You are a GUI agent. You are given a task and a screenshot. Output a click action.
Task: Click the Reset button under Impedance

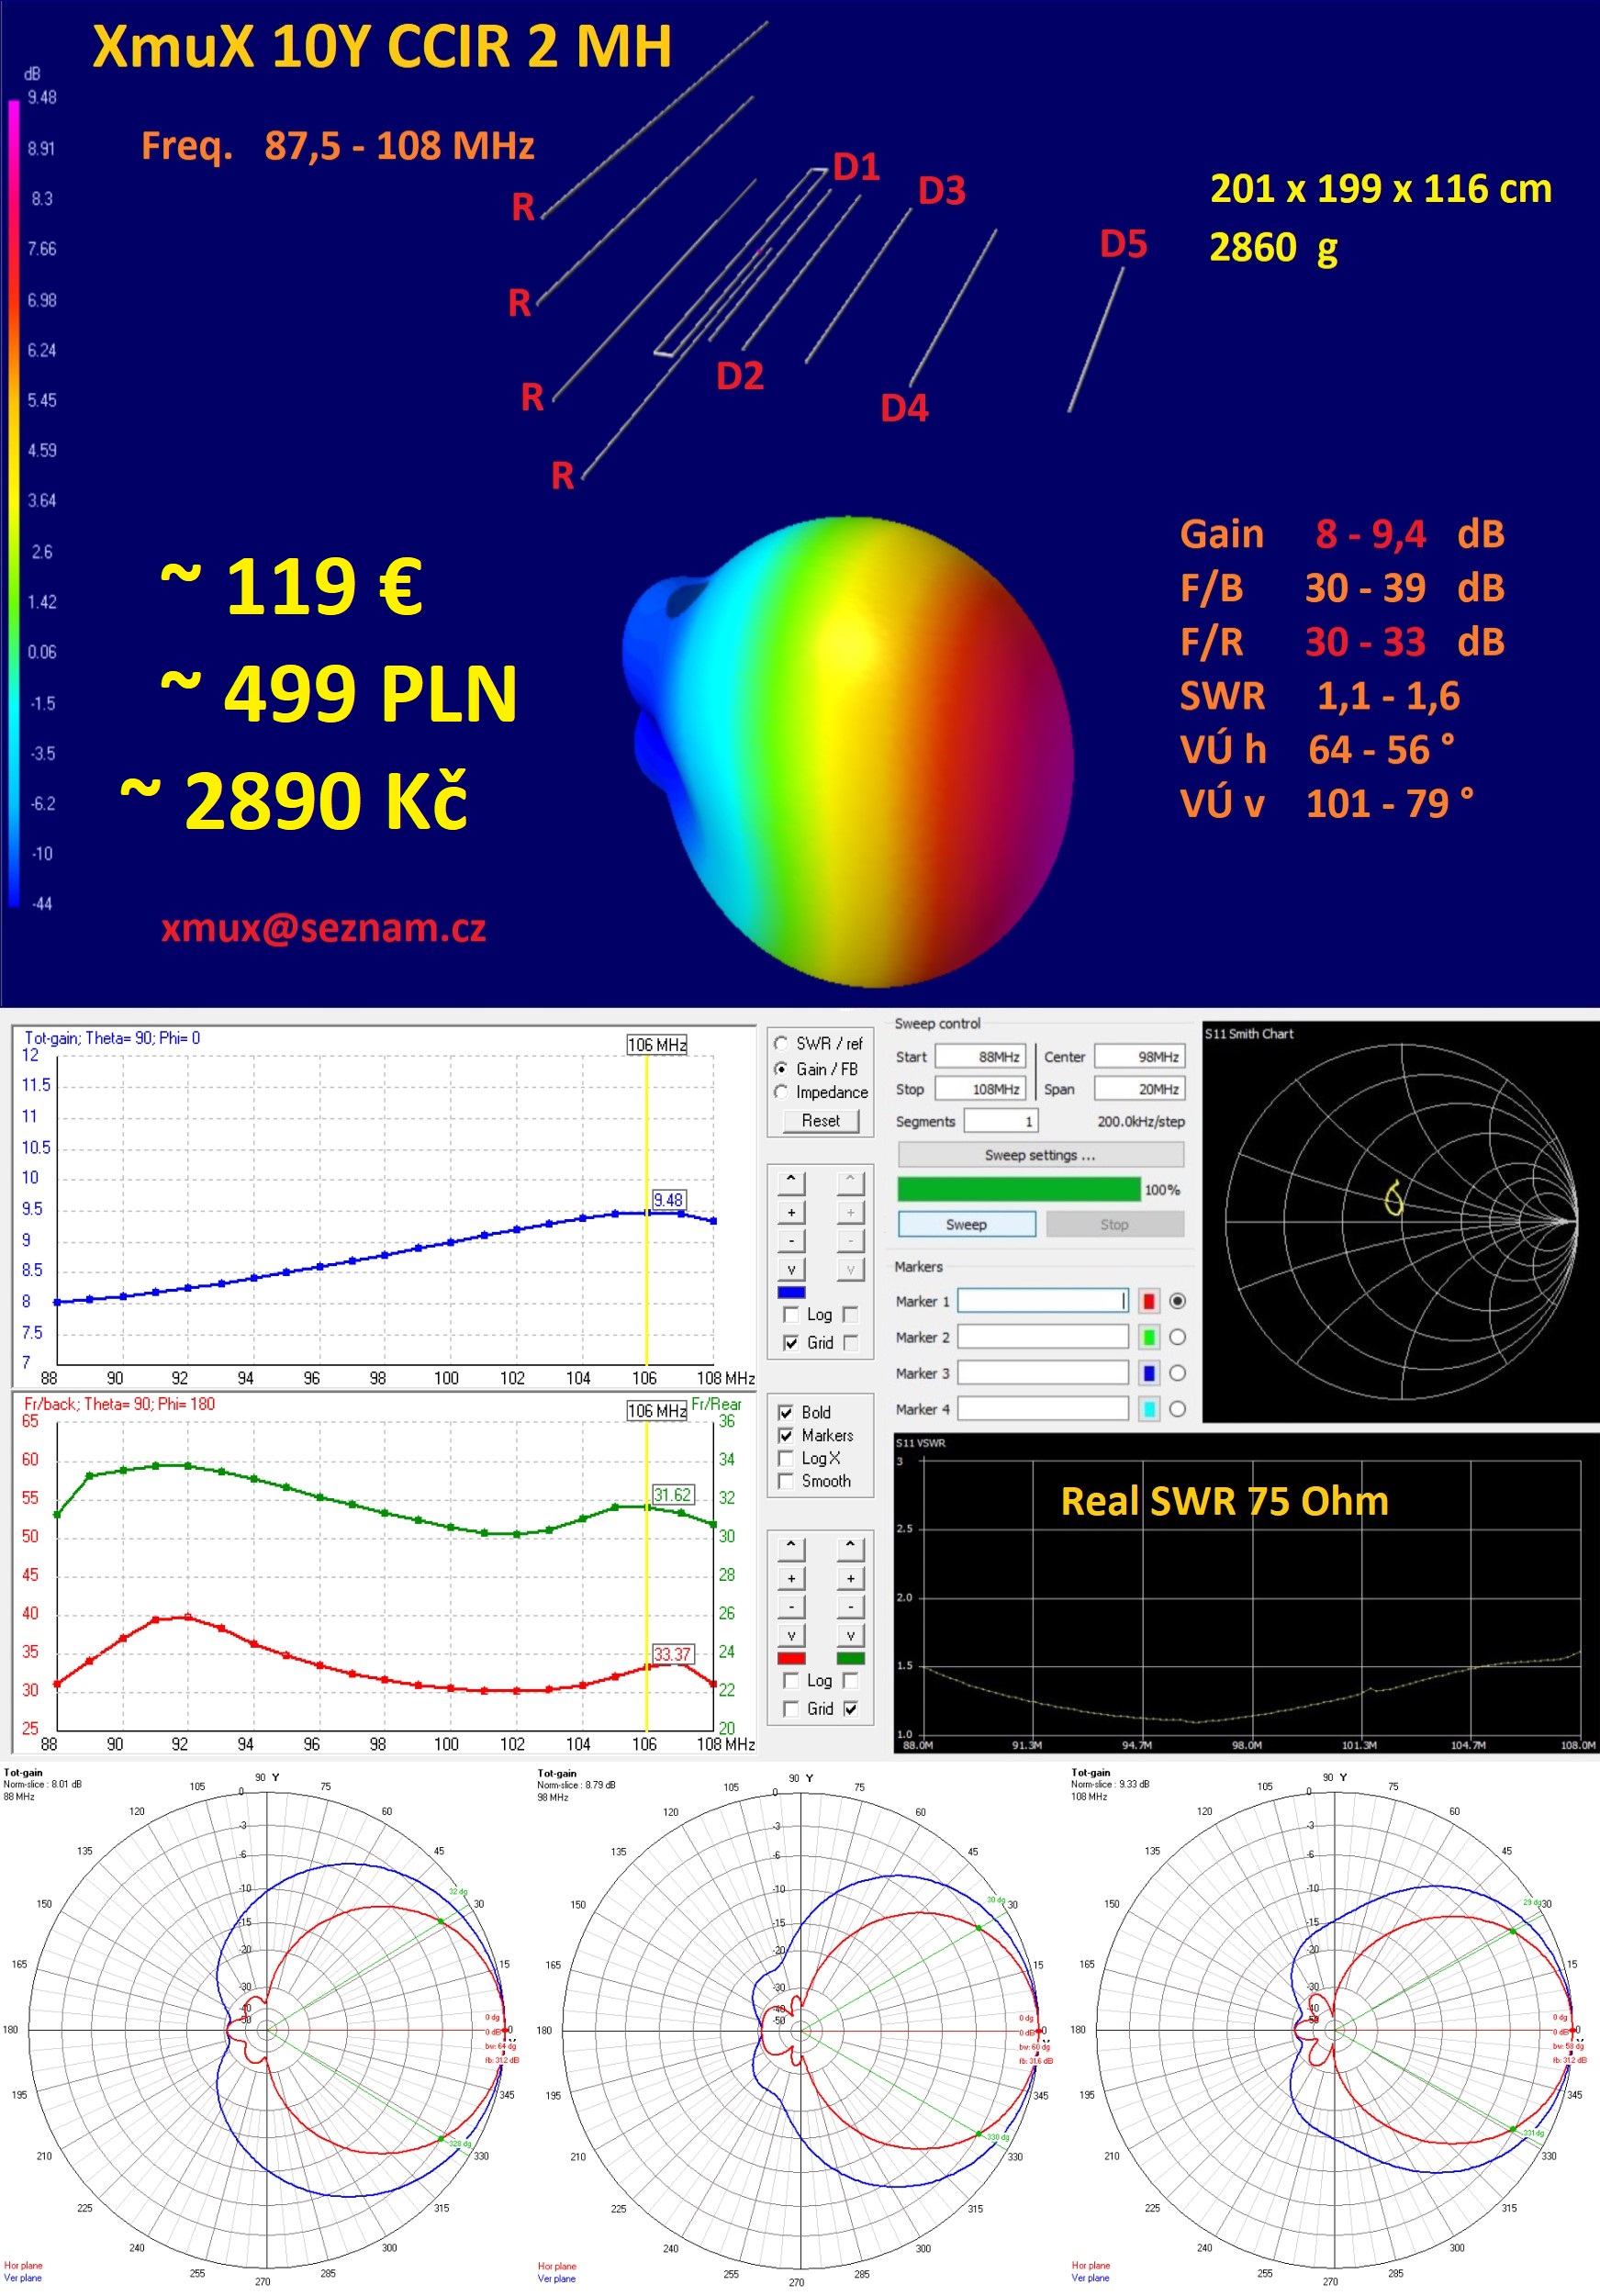coord(820,1120)
